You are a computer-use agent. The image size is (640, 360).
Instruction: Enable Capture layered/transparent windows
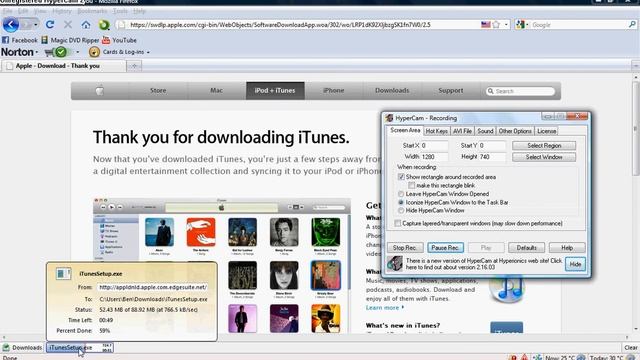[x=398, y=223]
